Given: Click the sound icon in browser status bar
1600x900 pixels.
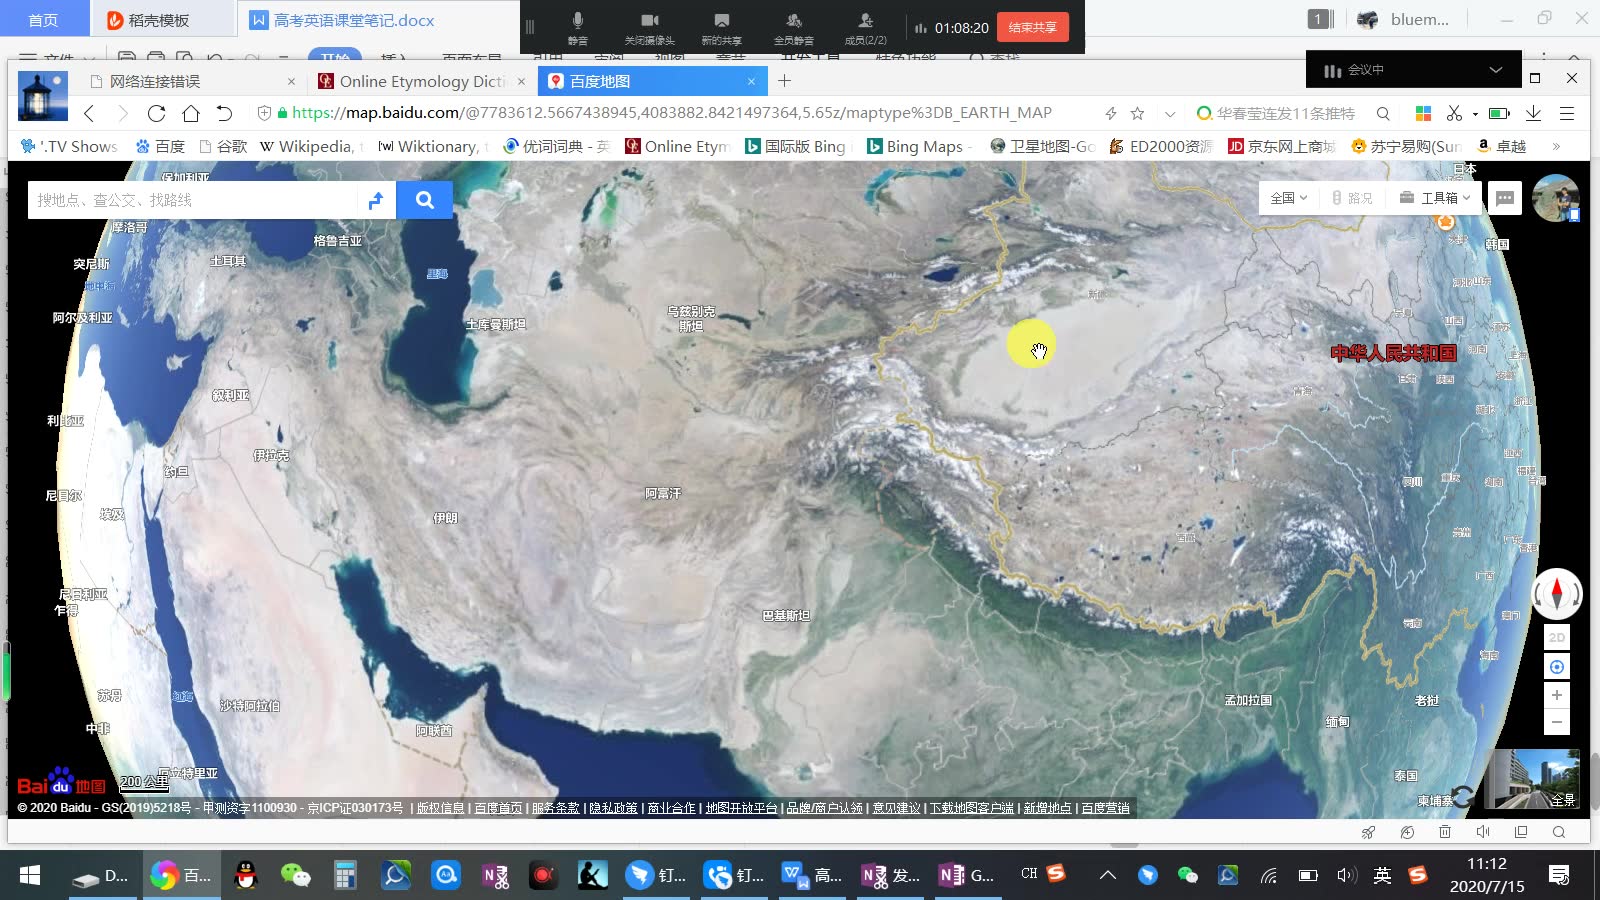Looking at the screenshot, I should coord(1483,832).
